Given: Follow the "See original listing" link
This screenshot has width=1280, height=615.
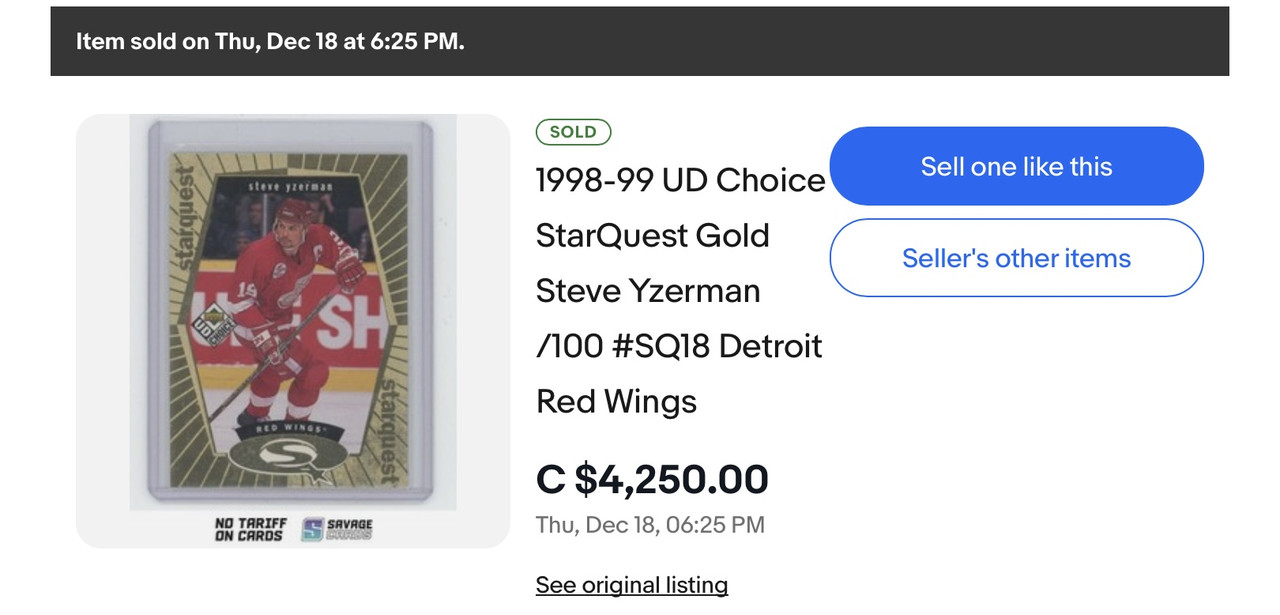Looking at the screenshot, I should 631,585.
